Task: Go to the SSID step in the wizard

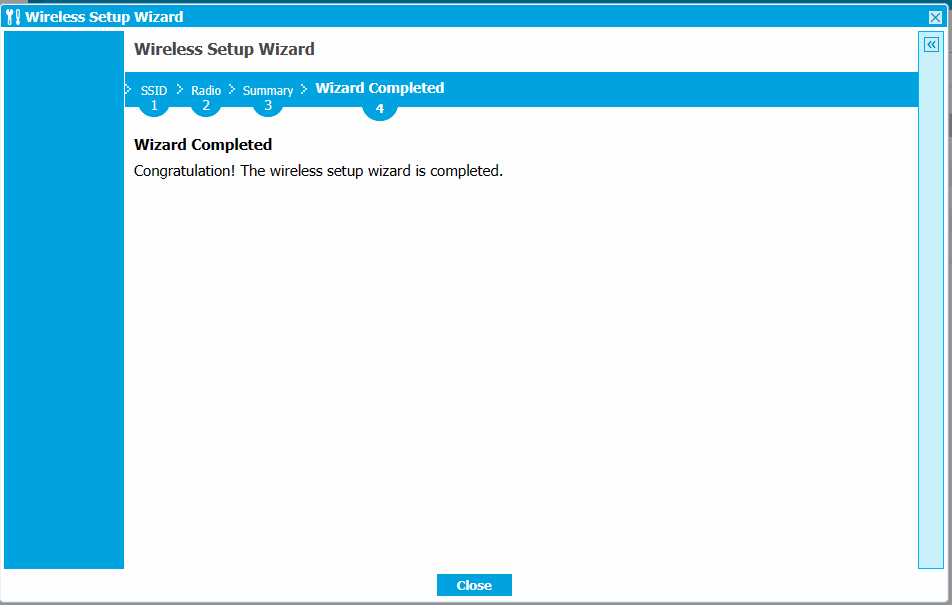Action: pyautogui.click(x=154, y=91)
